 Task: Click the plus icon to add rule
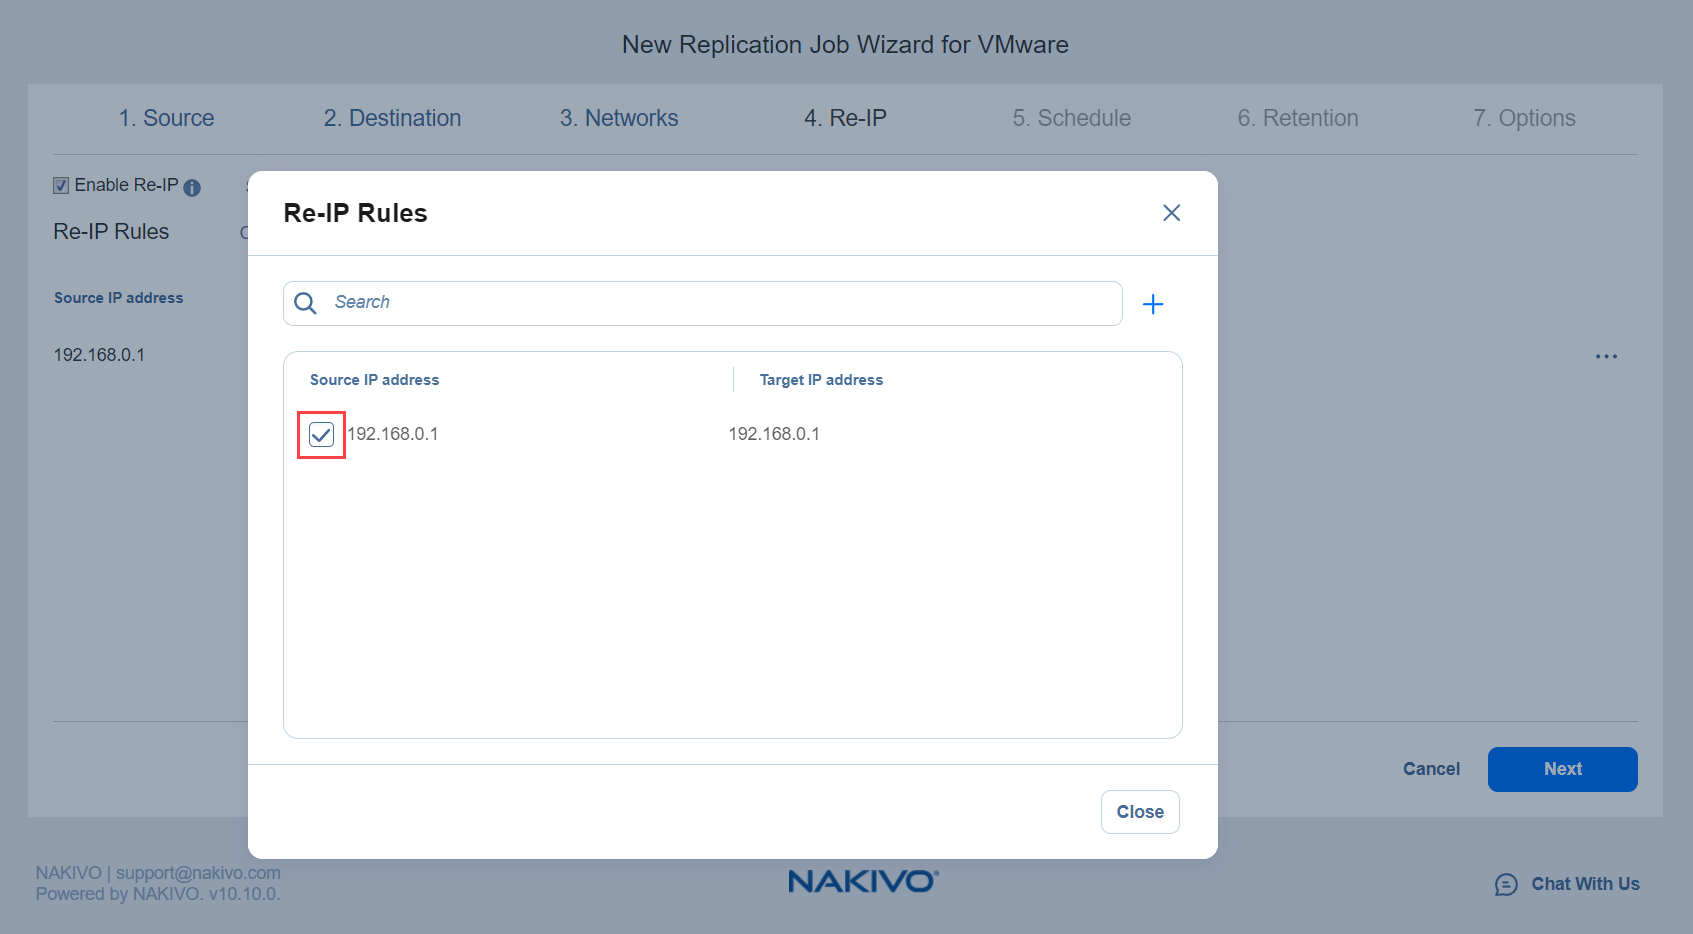point(1153,304)
